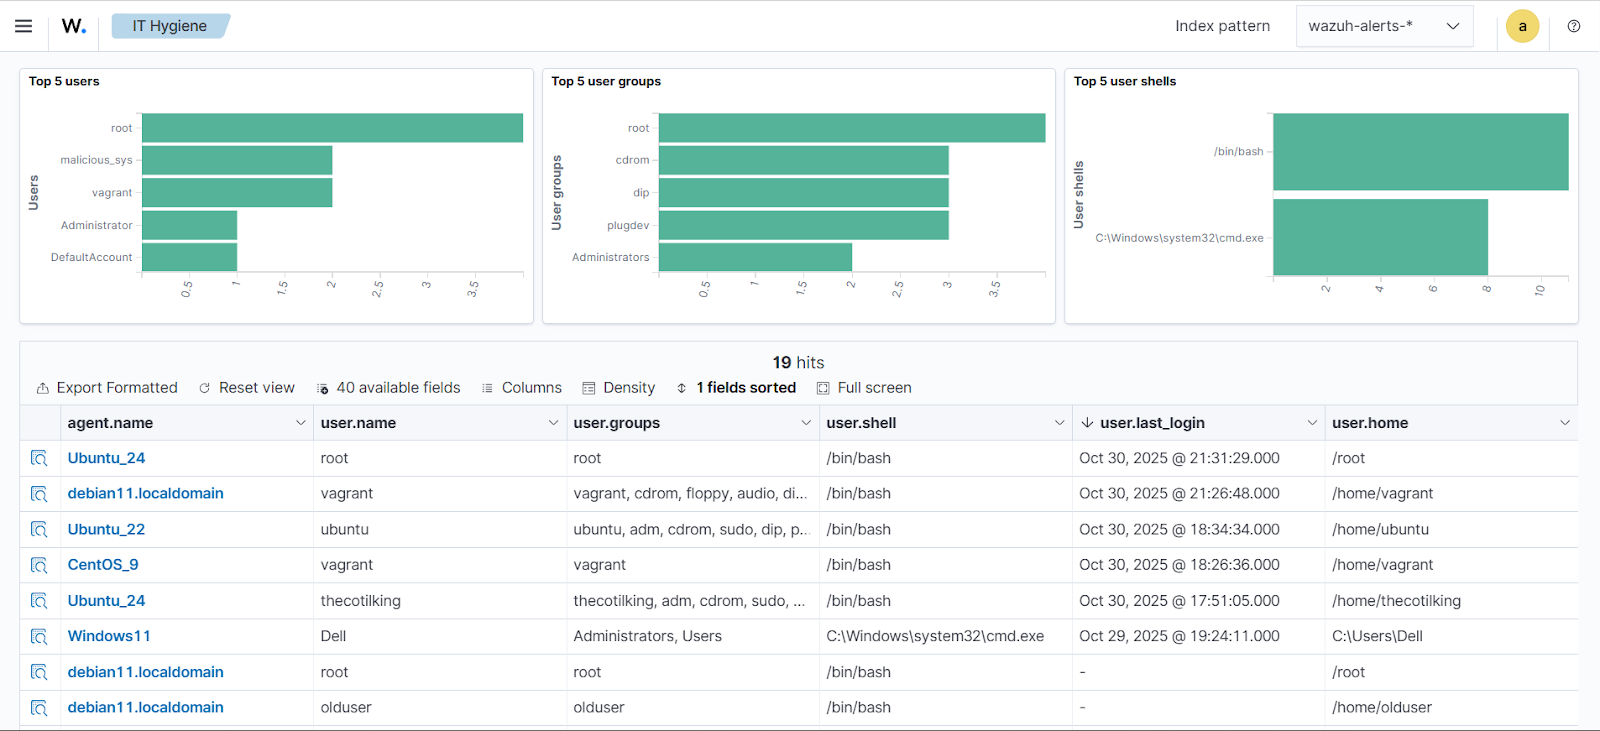Open user.home column options chevron
Image resolution: width=1600 pixels, height=731 pixels.
tap(1565, 423)
